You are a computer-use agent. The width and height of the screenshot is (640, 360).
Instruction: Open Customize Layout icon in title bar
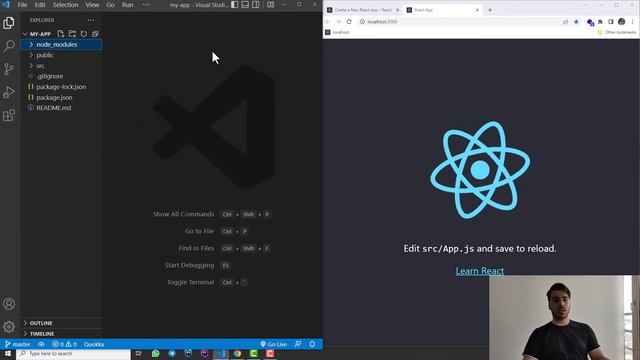coord(271,5)
